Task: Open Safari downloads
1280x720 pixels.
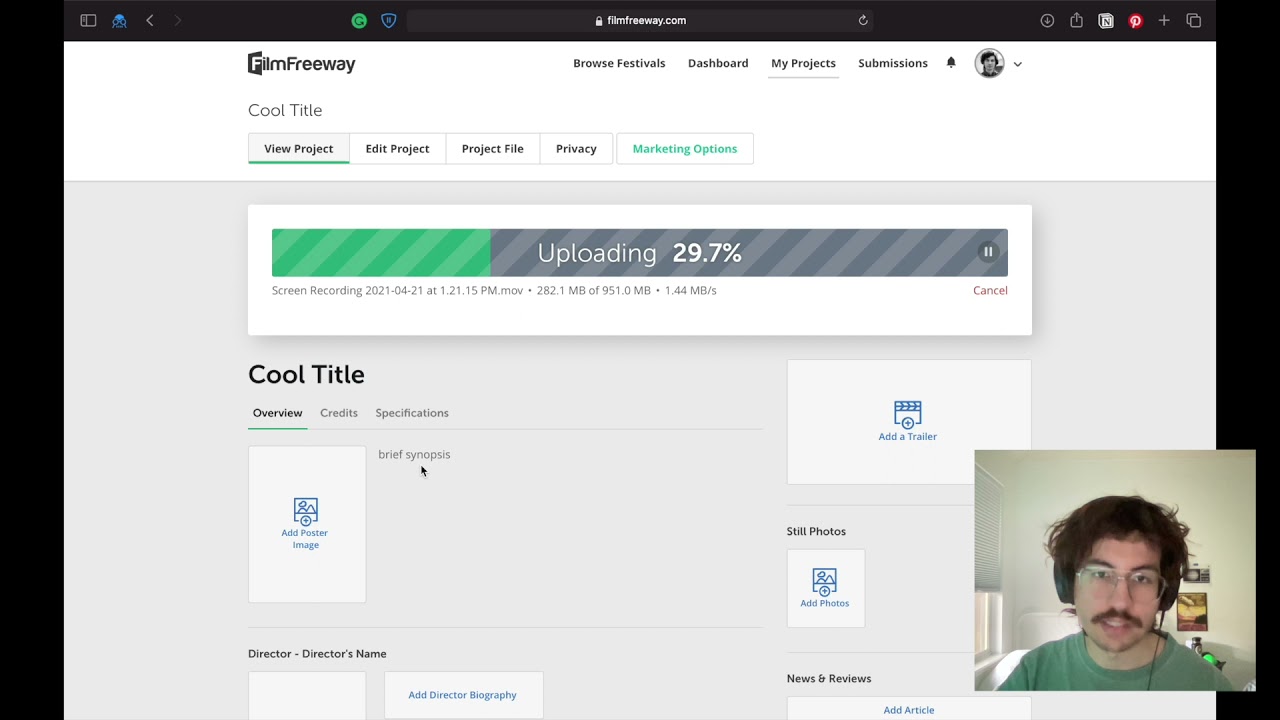Action: point(1047,20)
